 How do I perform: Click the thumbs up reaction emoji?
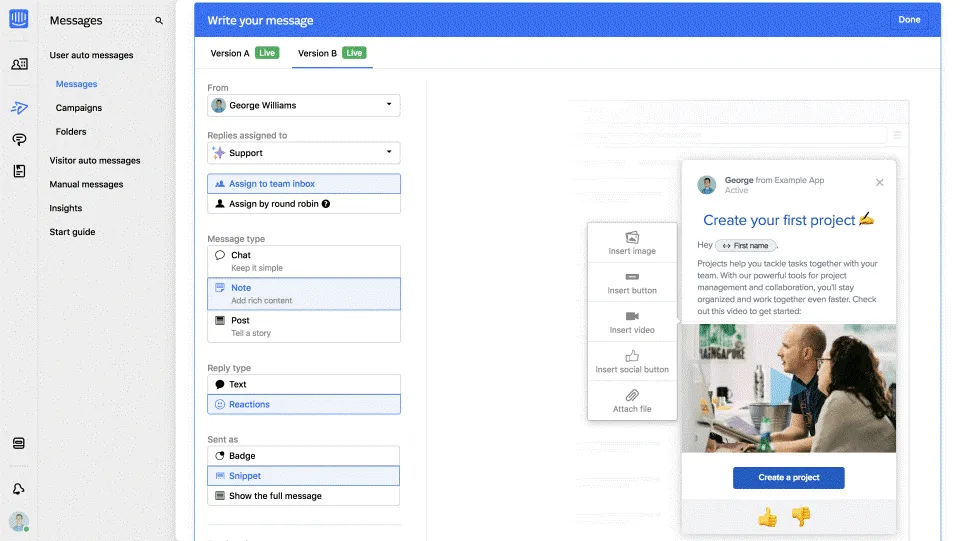click(x=768, y=518)
